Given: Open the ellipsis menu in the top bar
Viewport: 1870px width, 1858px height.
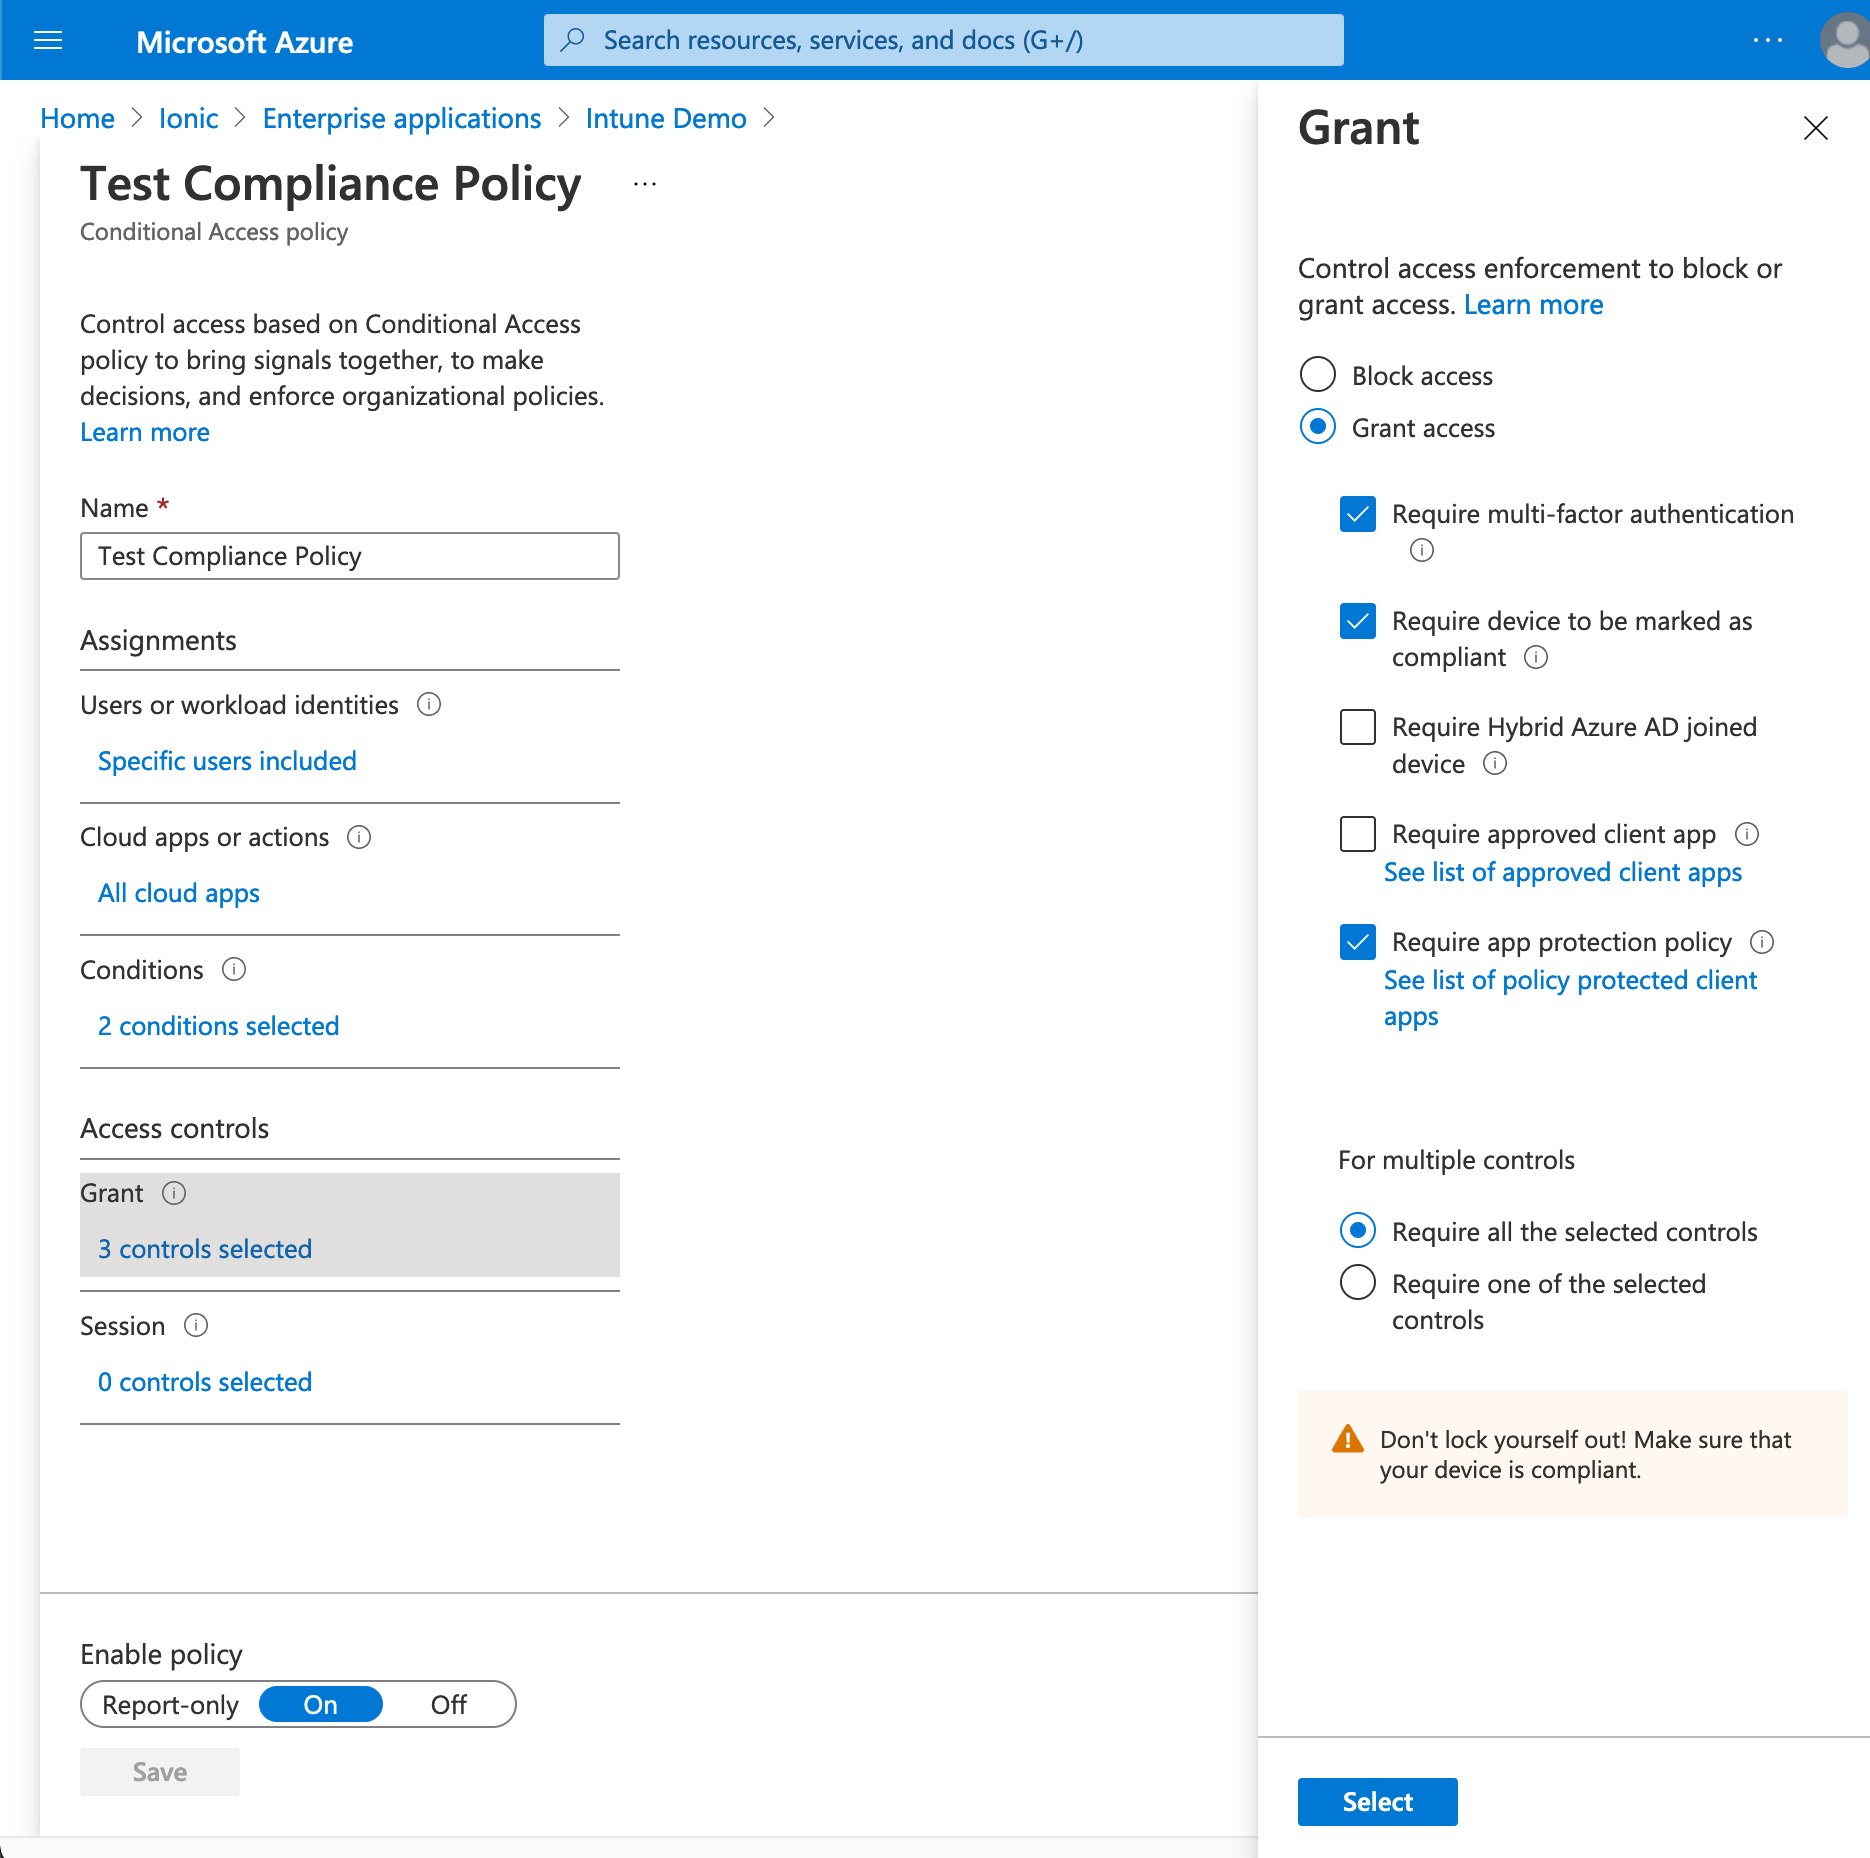Looking at the screenshot, I should pos(1767,40).
